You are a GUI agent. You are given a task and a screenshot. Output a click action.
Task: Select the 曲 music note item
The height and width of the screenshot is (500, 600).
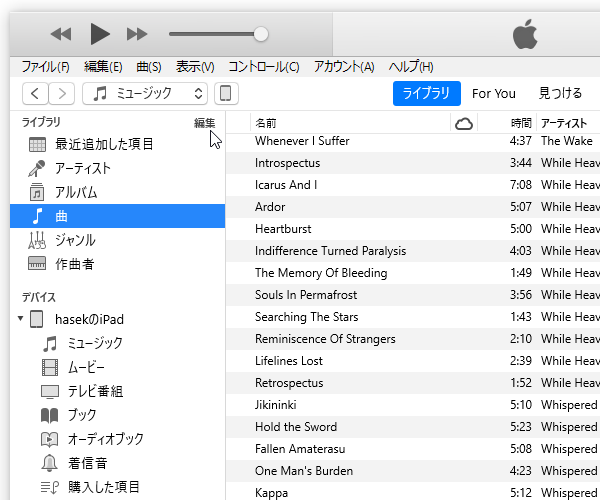117,216
